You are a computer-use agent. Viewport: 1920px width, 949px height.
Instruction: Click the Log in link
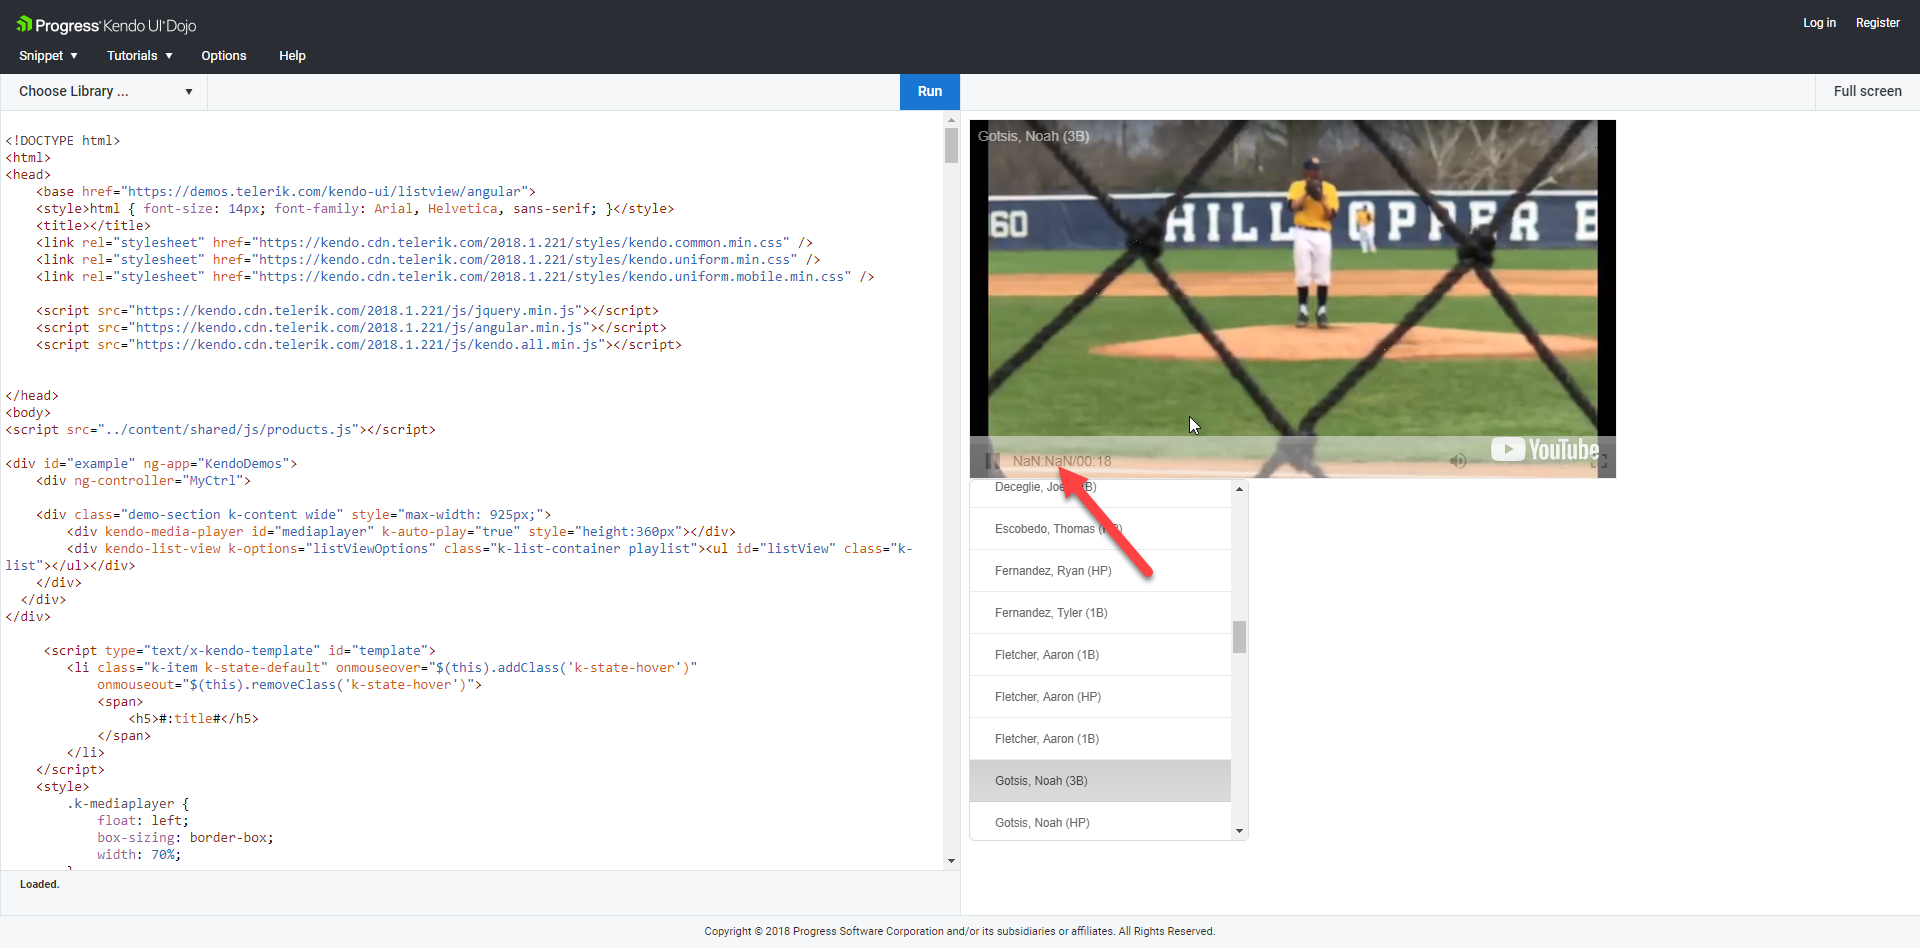coord(1819,23)
